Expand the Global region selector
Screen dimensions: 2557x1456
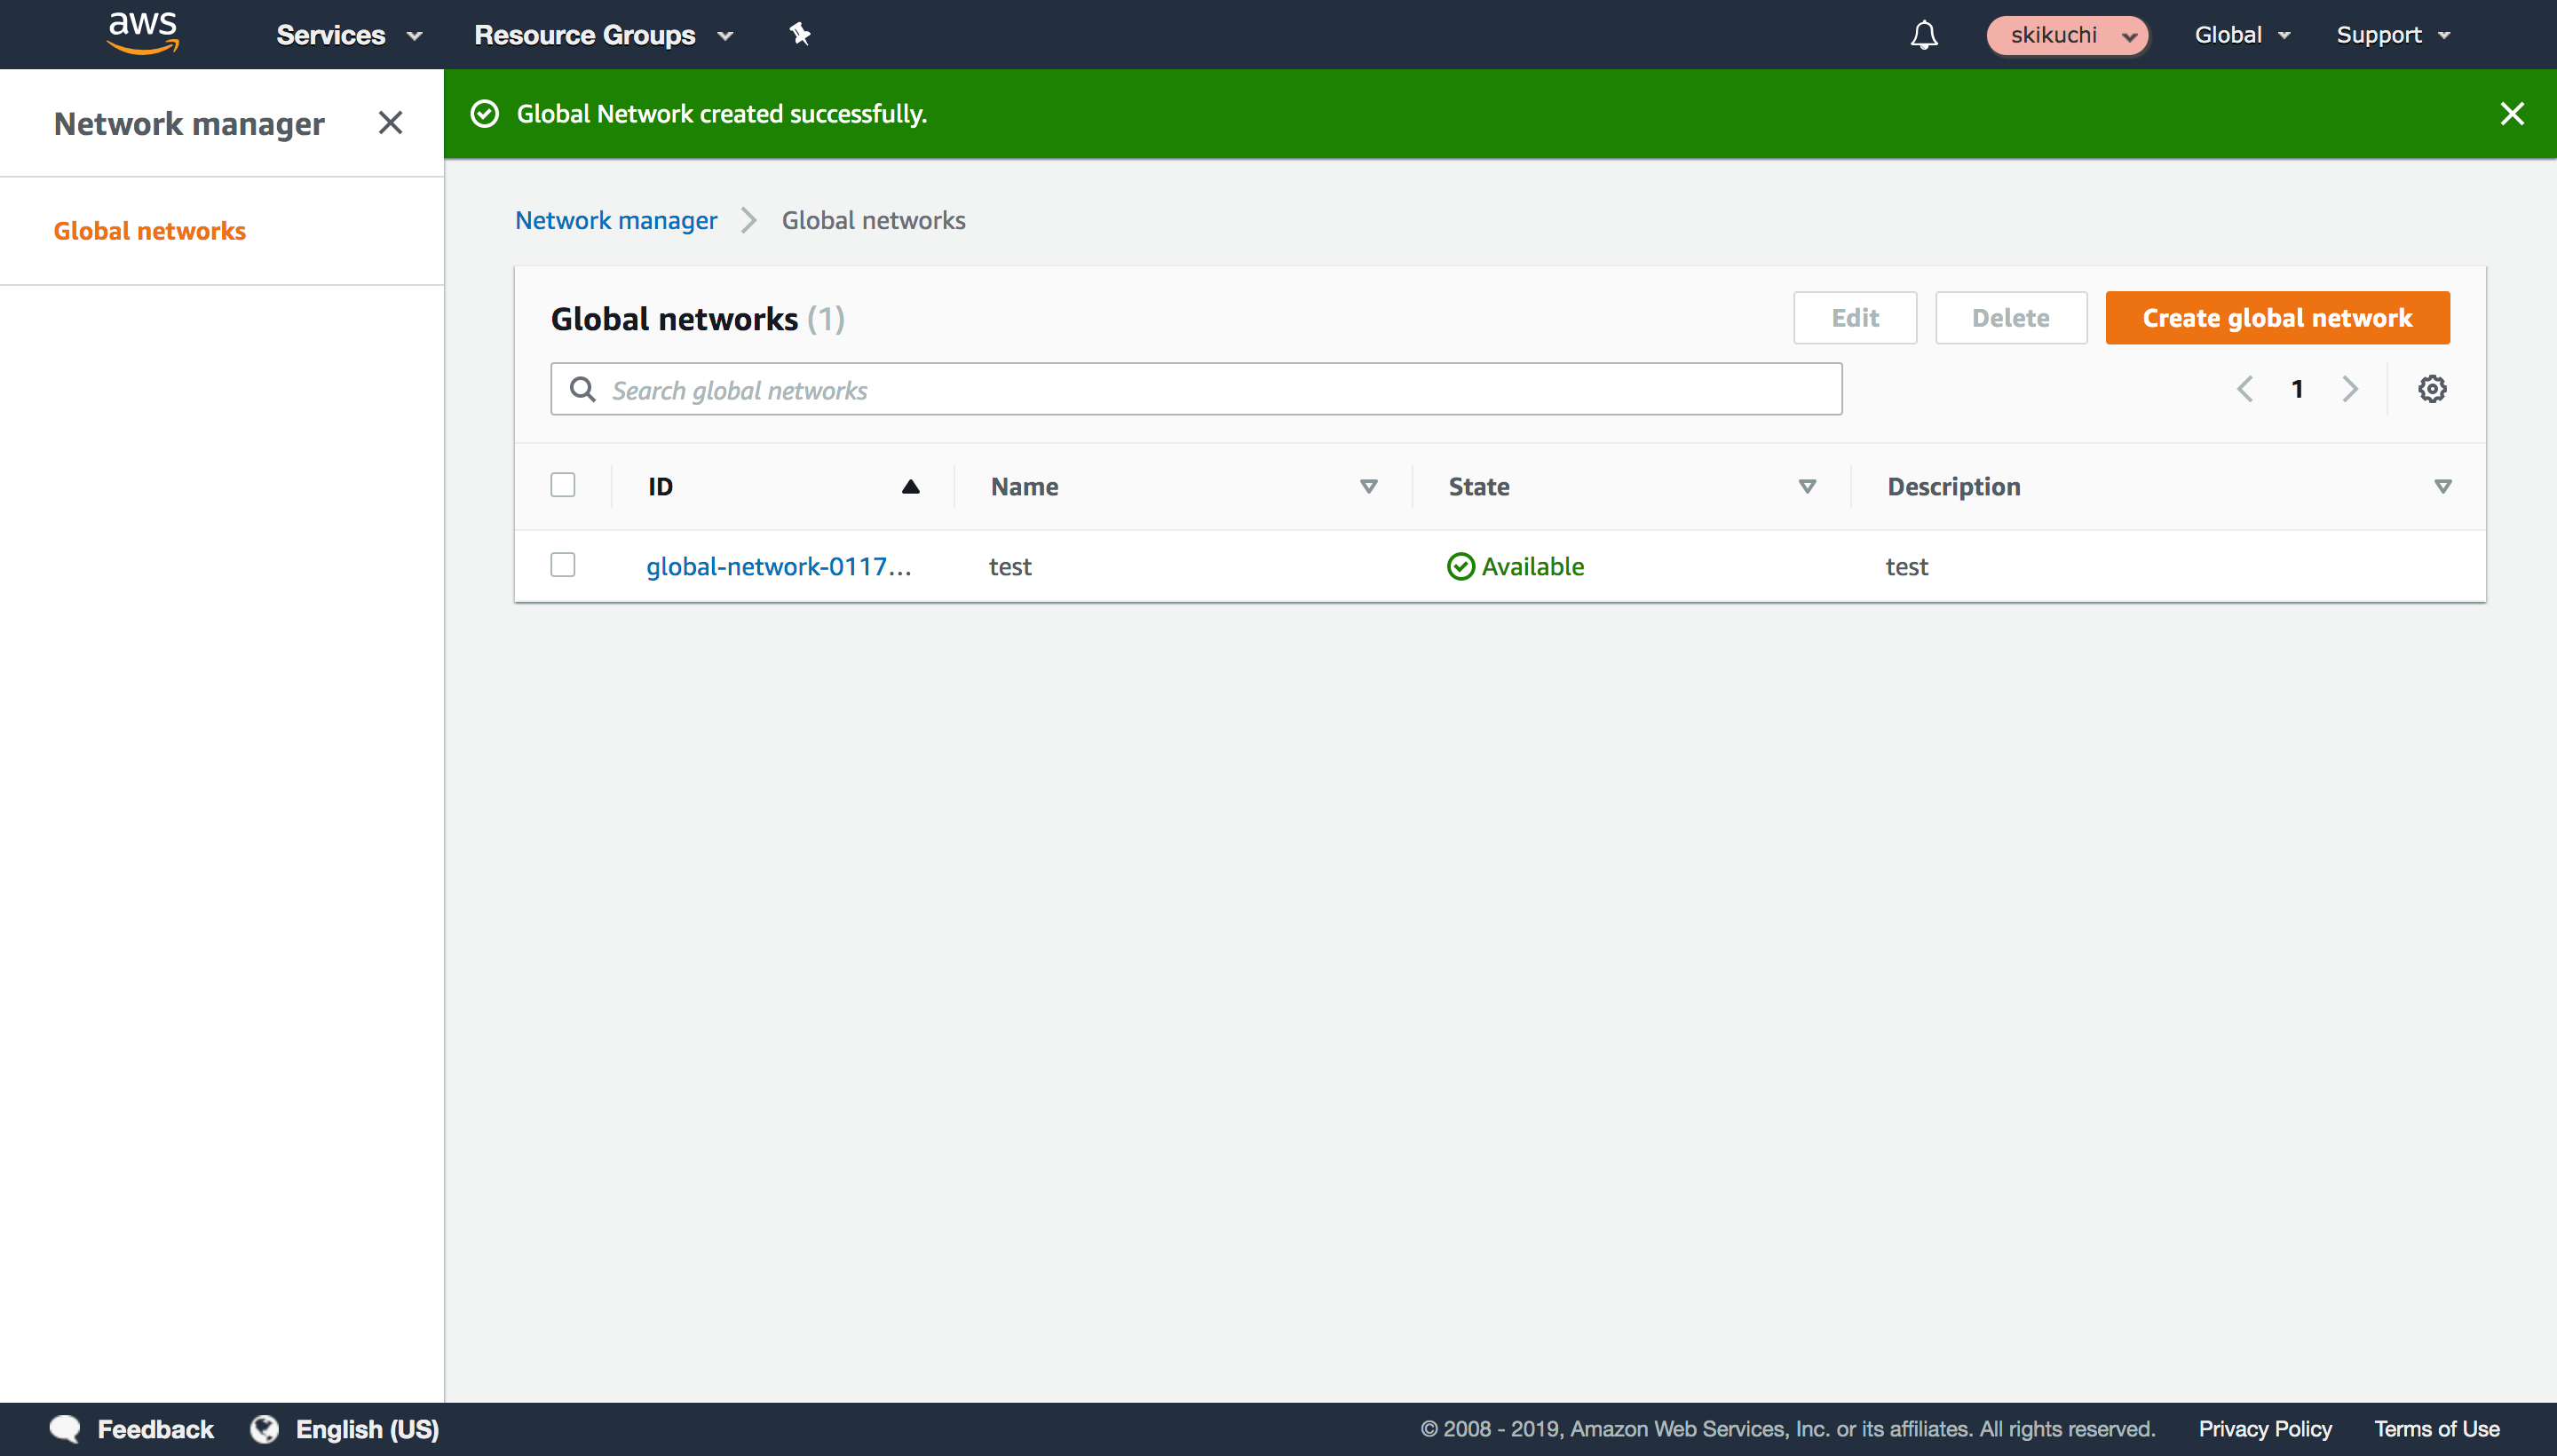pos(2241,34)
